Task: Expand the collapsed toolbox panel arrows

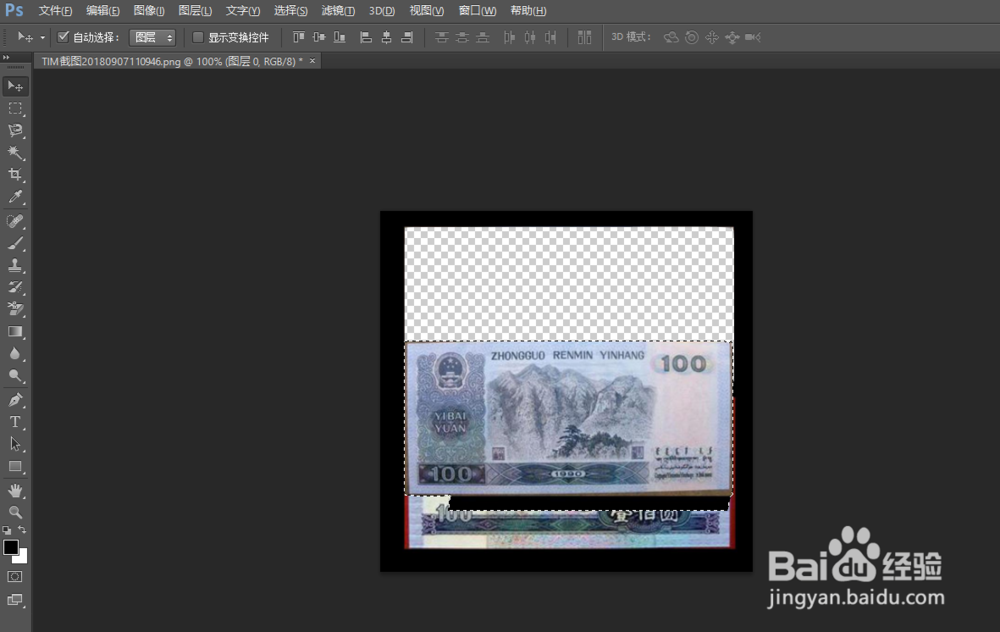Action: pyautogui.click(x=6, y=57)
